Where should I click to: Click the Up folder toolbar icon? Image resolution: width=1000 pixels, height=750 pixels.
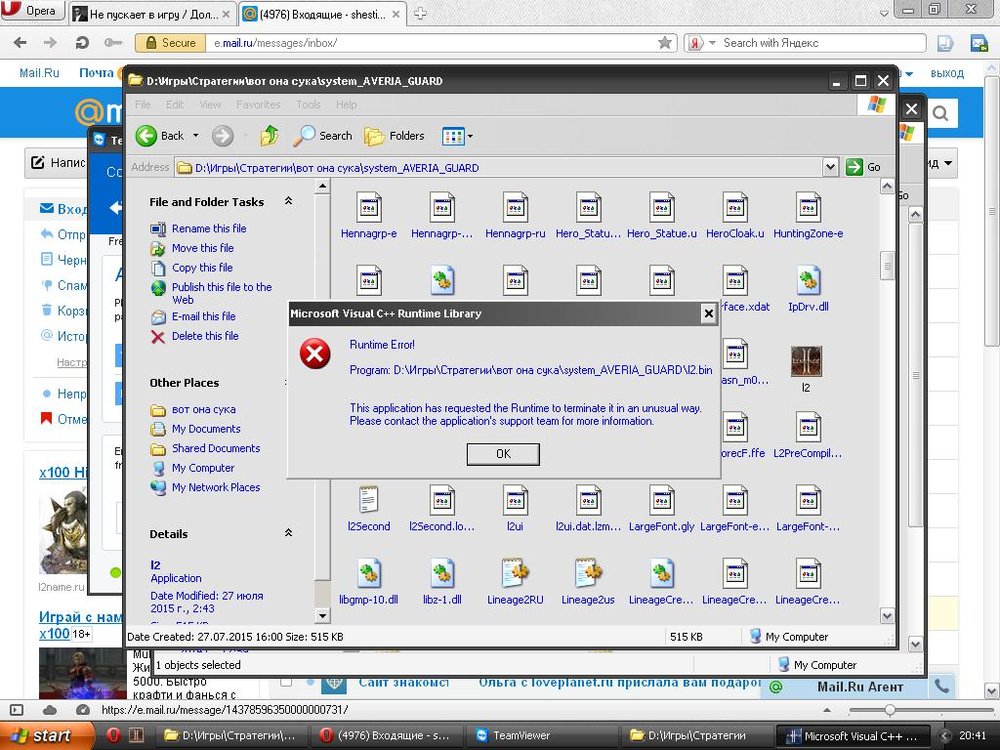[269, 136]
